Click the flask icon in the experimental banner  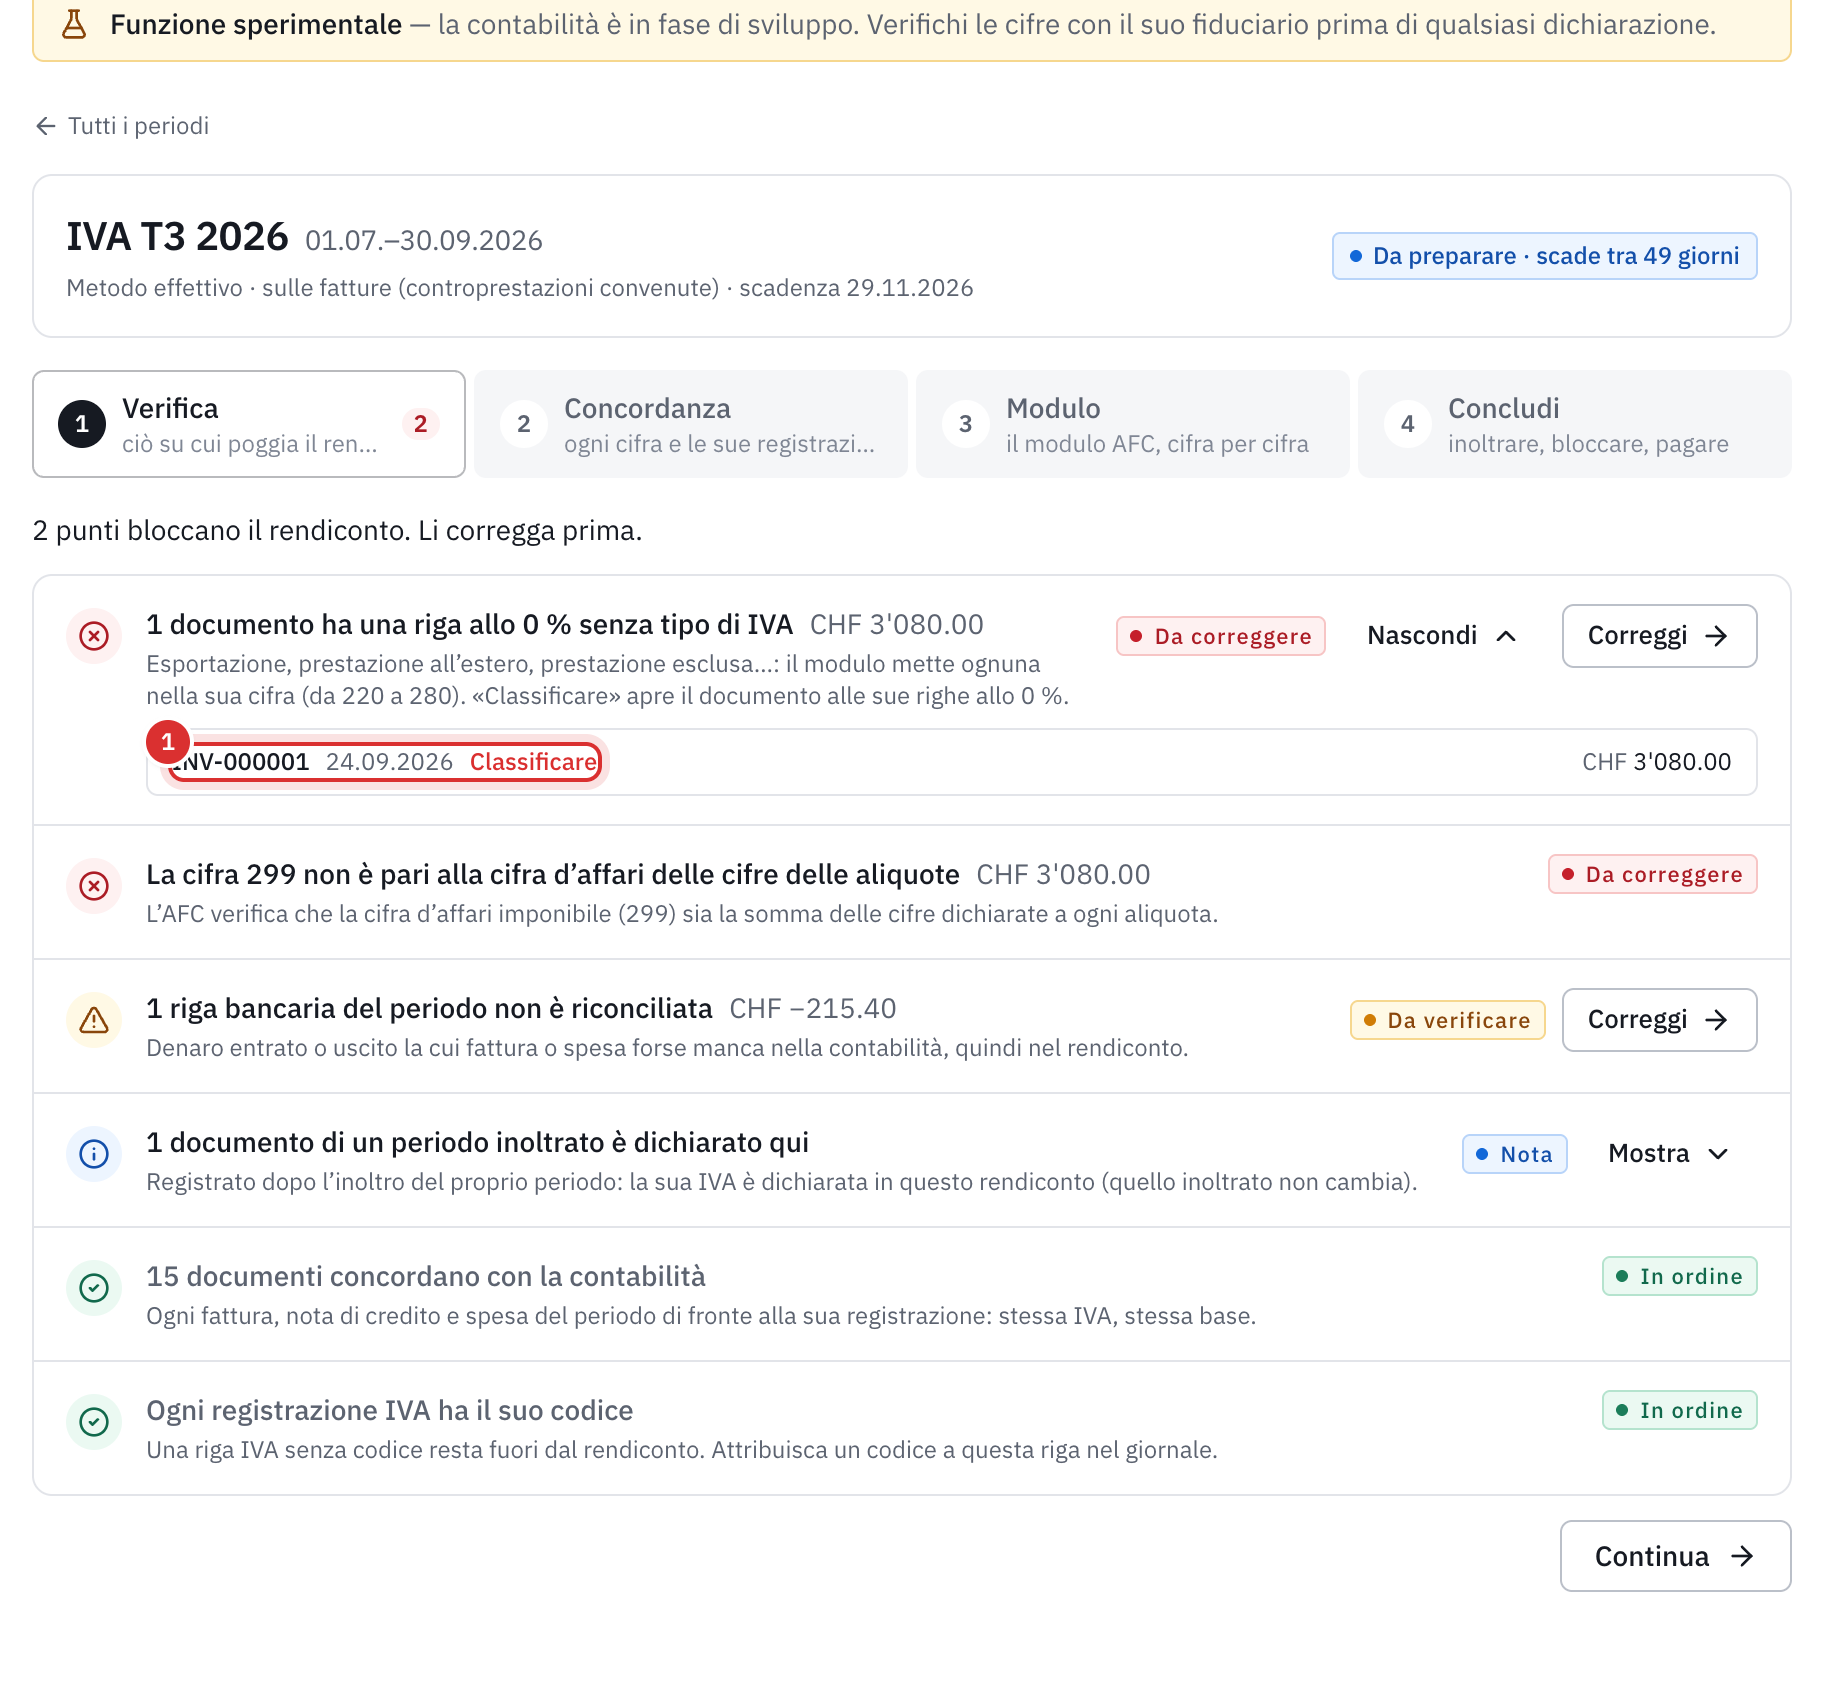(x=74, y=24)
